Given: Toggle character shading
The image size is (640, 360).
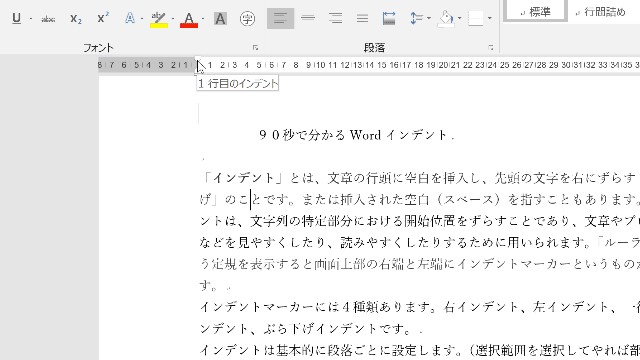Looking at the screenshot, I should pos(220,18).
